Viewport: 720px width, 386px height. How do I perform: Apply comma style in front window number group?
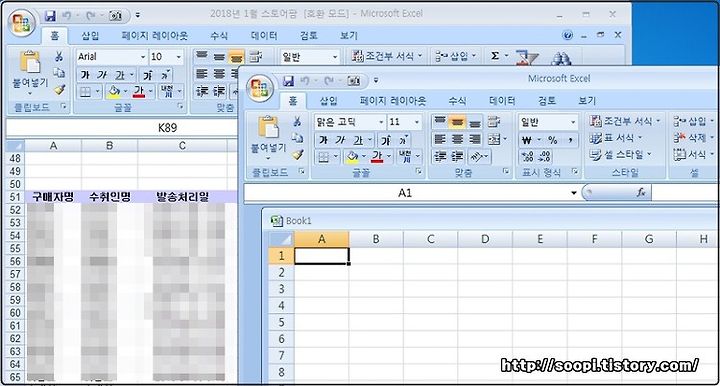click(x=570, y=140)
